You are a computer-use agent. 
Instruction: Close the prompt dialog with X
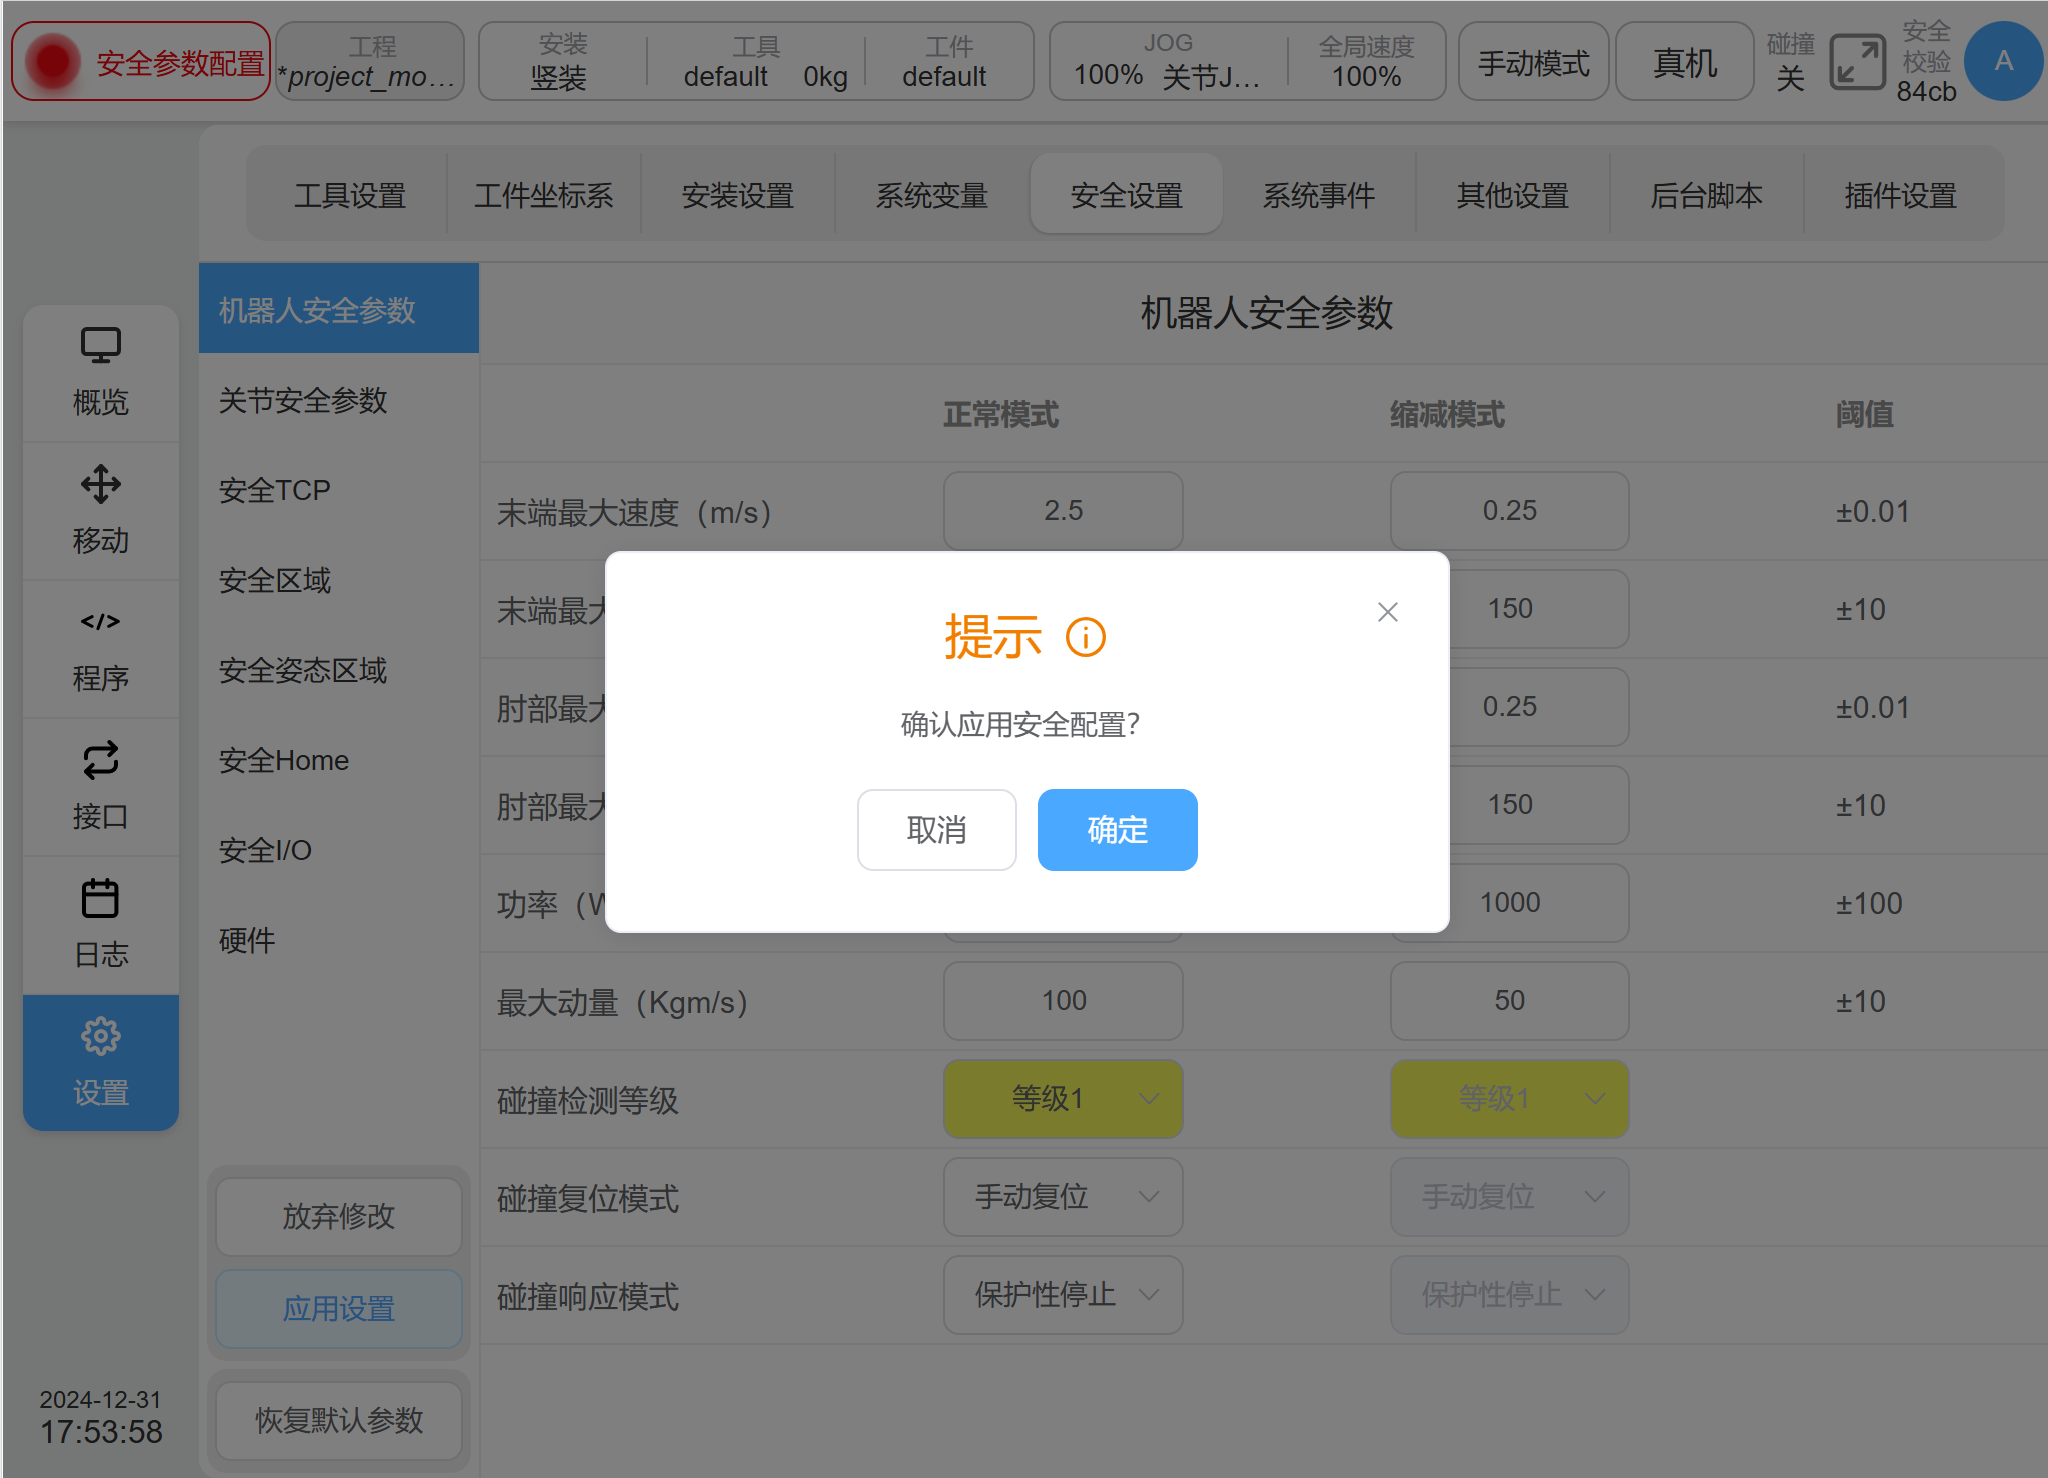pos(1387,612)
